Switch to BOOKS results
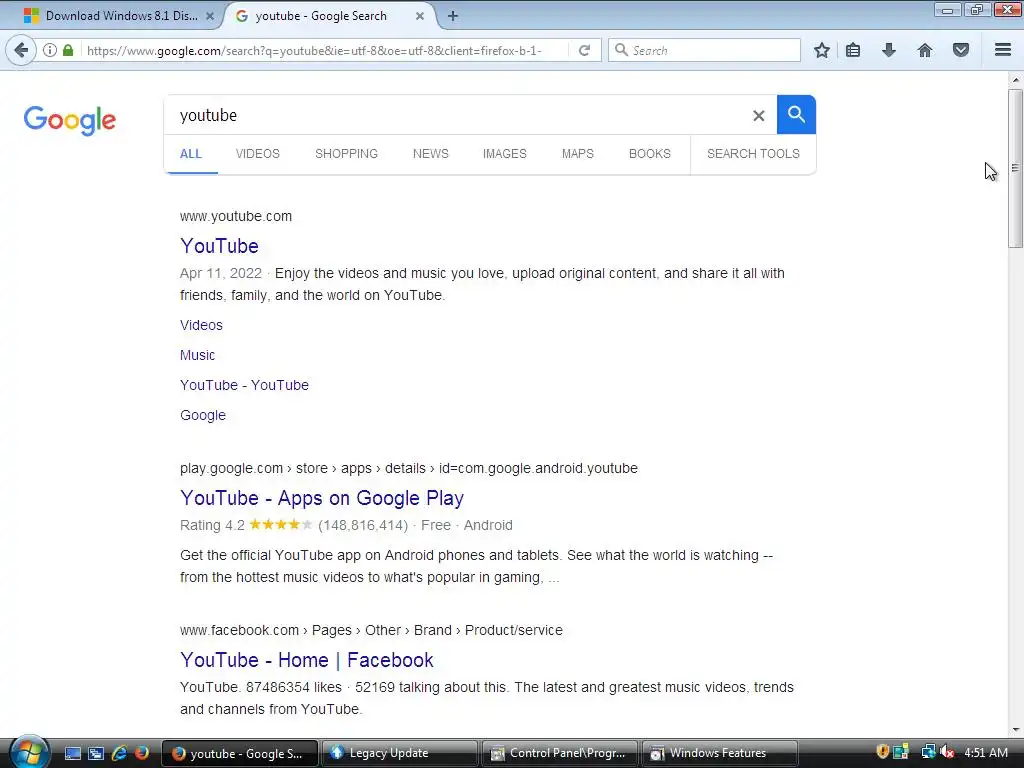The image size is (1024, 768). 649,153
